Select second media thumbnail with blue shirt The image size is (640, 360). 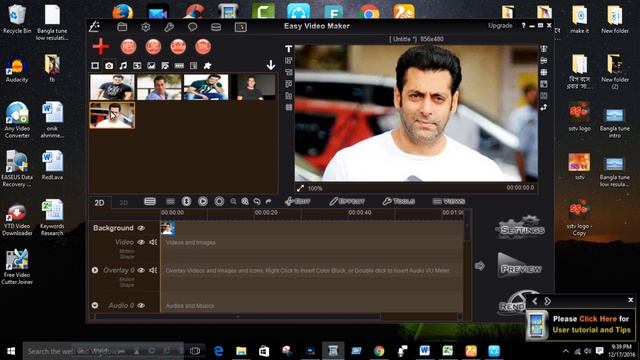pyautogui.click(x=159, y=87)
